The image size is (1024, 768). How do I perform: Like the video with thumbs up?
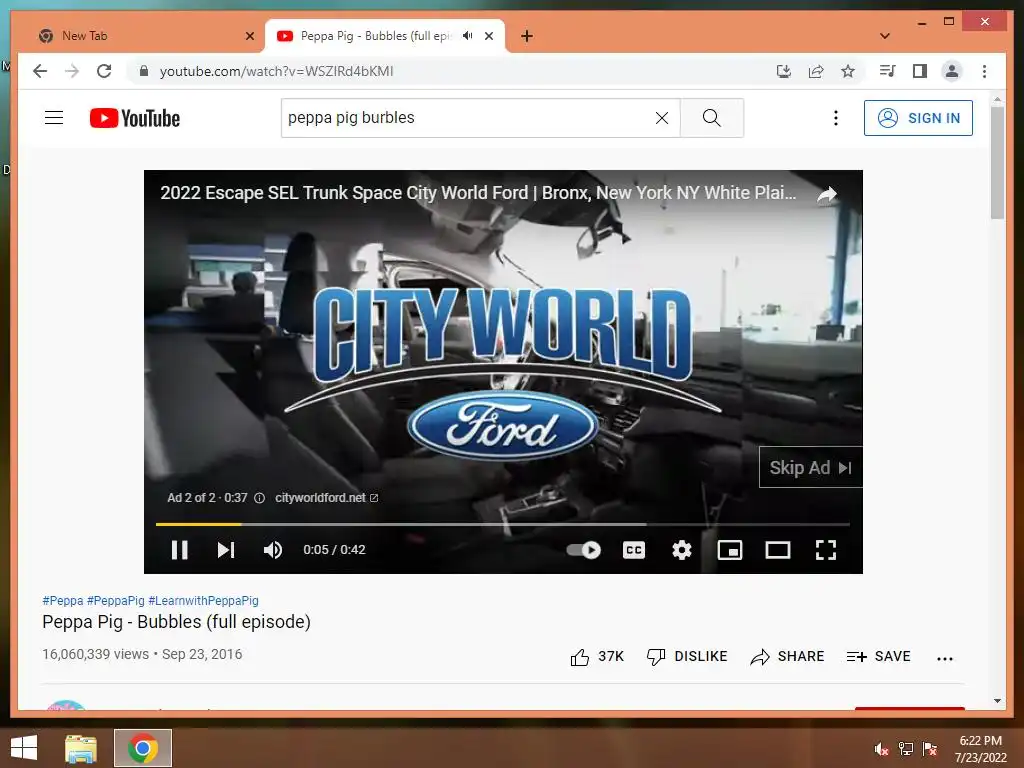coord(596,656)
